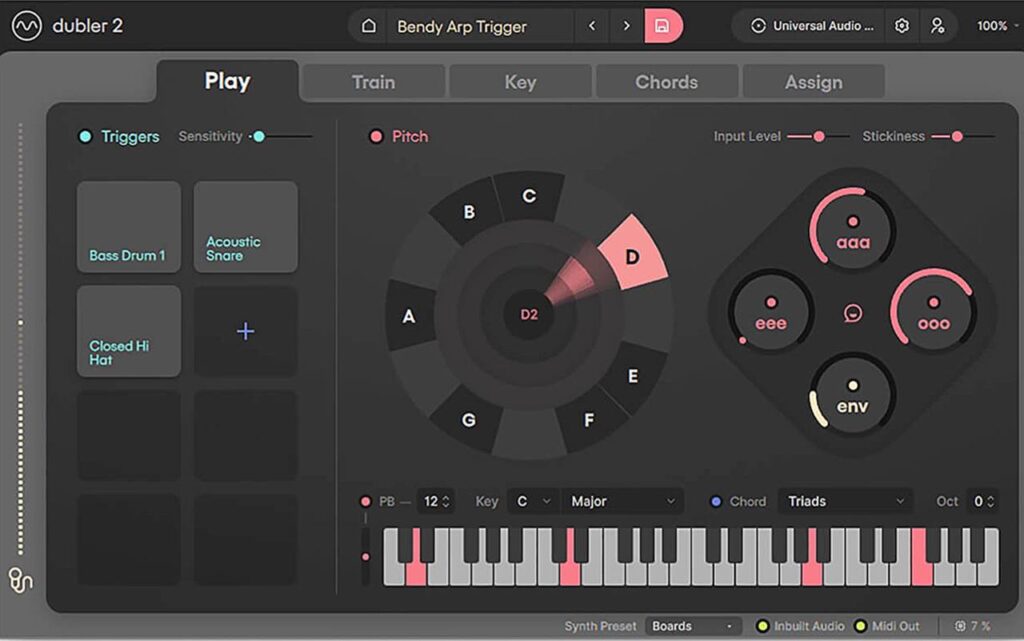This screenshot has width=1024, height=641.
Task: Click the 7 % CPU usage text
Action: pyautogui.click(x=980, y=626)
